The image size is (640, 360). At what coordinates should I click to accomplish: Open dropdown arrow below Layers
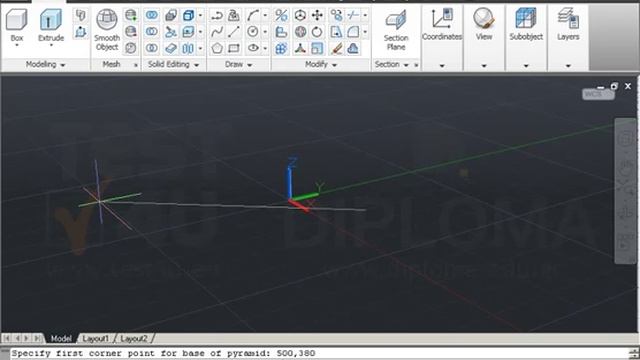(568, 65)
